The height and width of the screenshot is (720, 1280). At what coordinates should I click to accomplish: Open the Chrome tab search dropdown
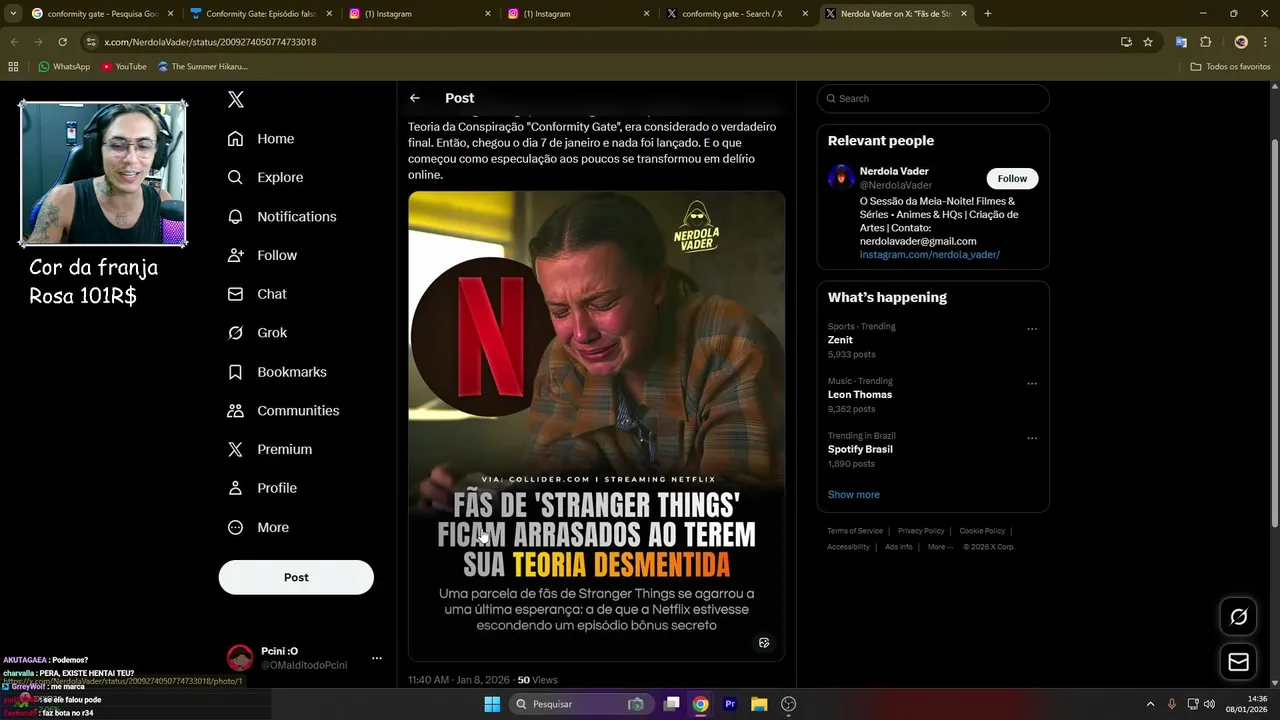coord(12,14)
